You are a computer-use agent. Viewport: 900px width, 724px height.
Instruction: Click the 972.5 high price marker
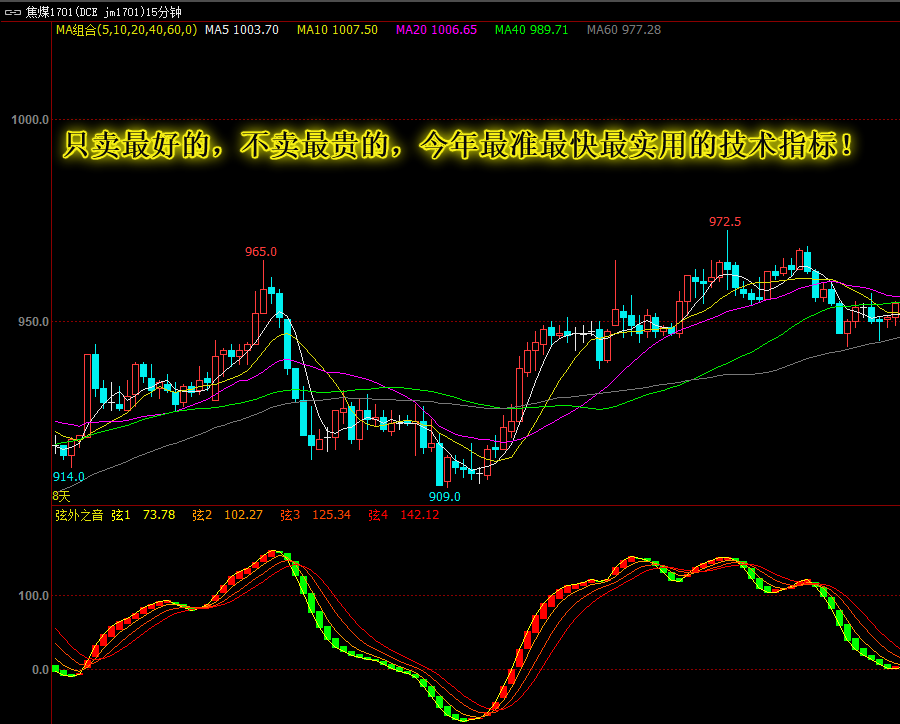pyautogui.click(x=725, y=222)
